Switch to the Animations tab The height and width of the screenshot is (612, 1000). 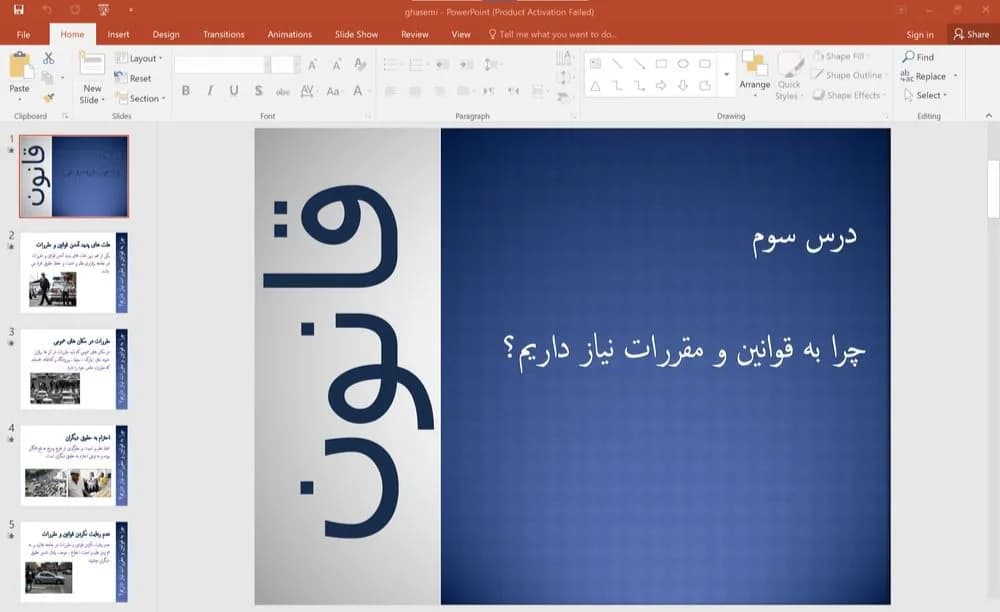(290, 34)
